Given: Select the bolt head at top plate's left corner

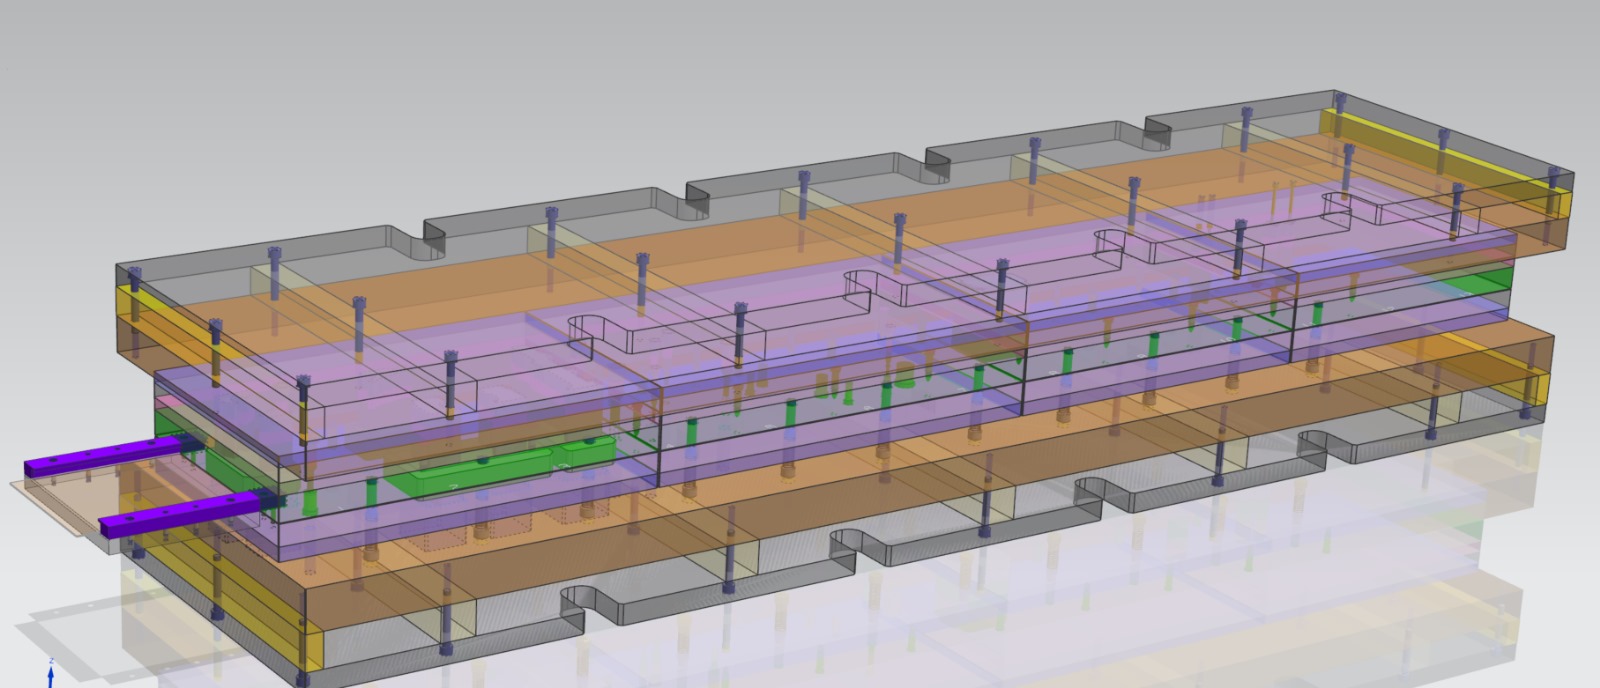Looking at the screenshot, I should [x=274, y=254].
